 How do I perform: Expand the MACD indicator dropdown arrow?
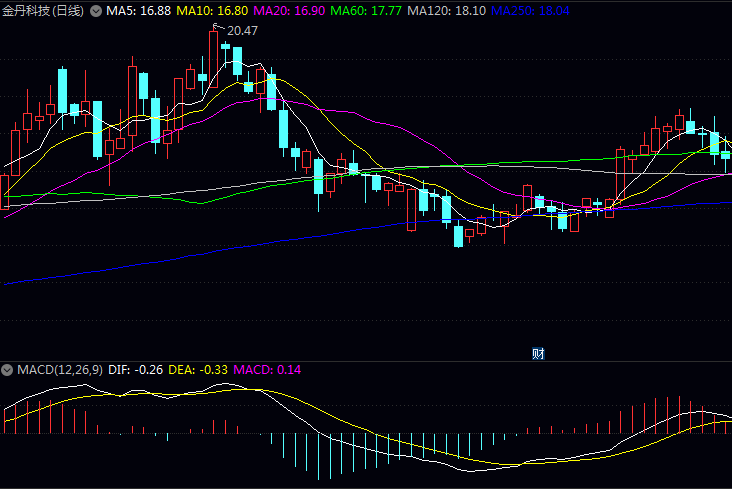[x=8, y=370]
